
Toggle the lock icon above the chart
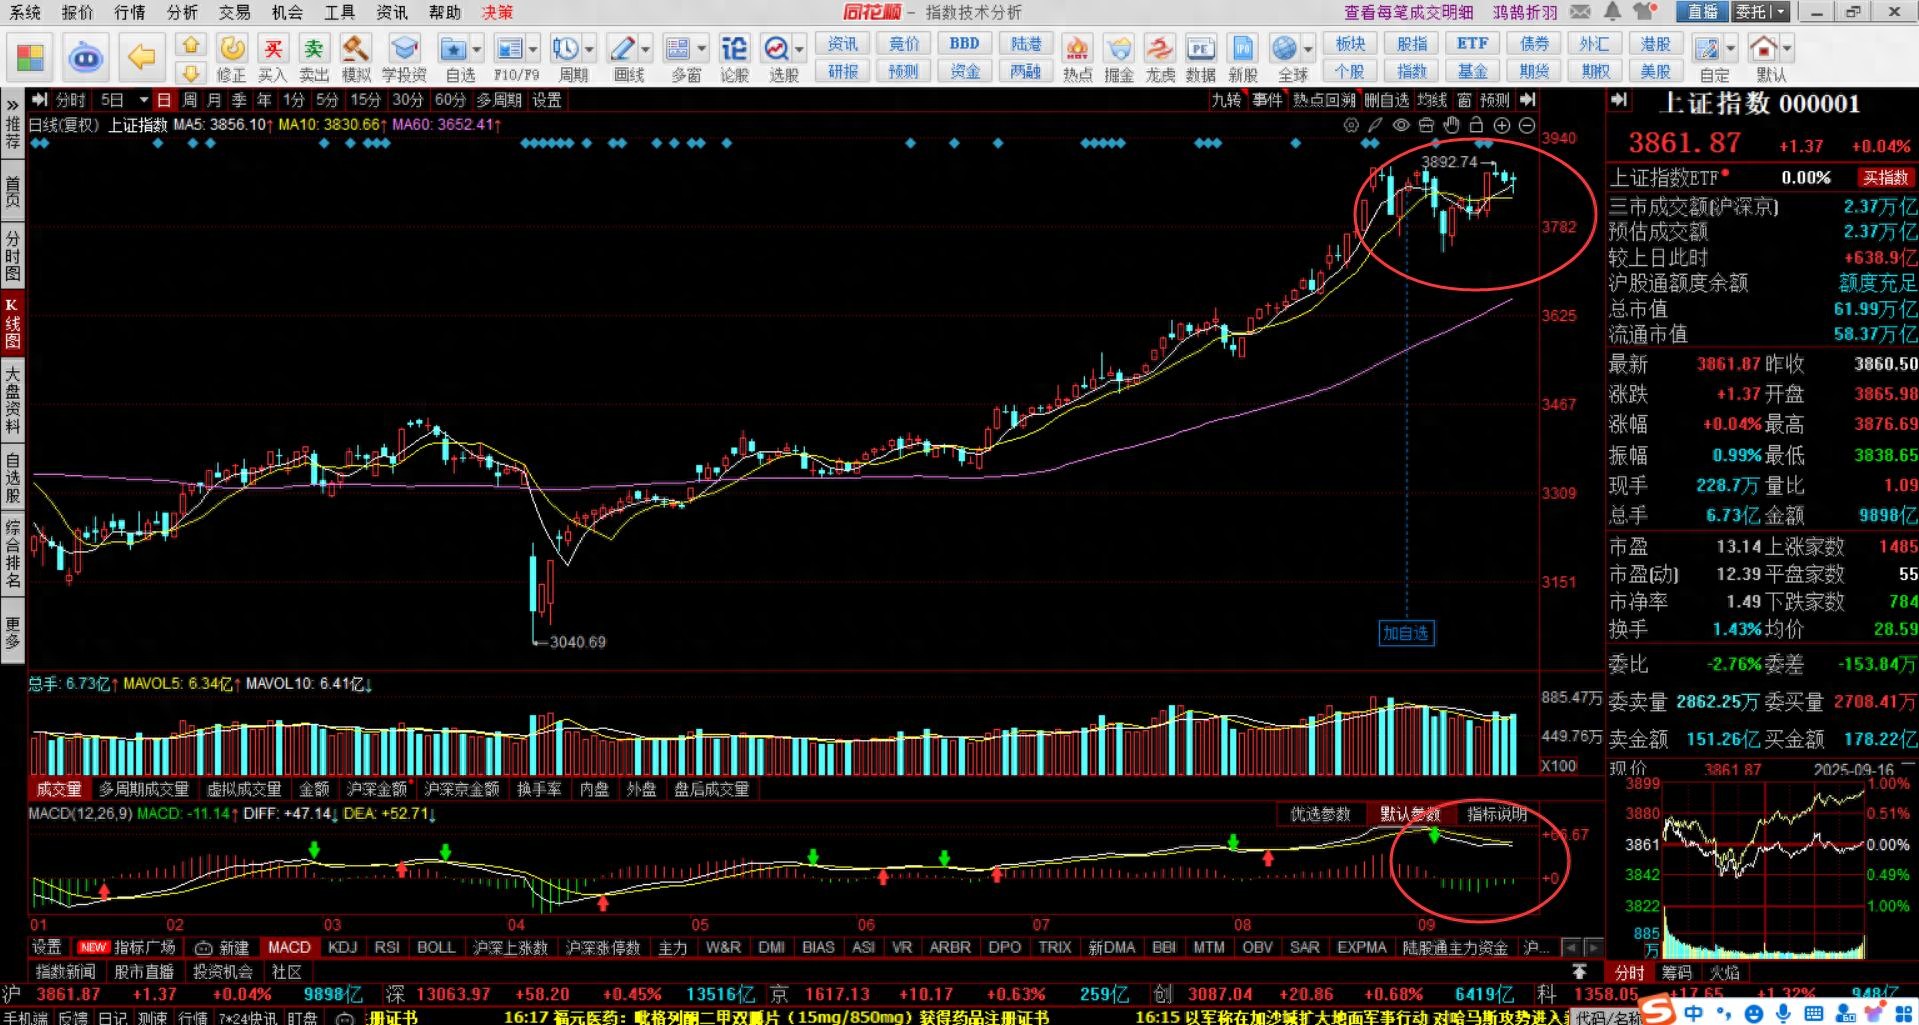(x=1476, y=125)
